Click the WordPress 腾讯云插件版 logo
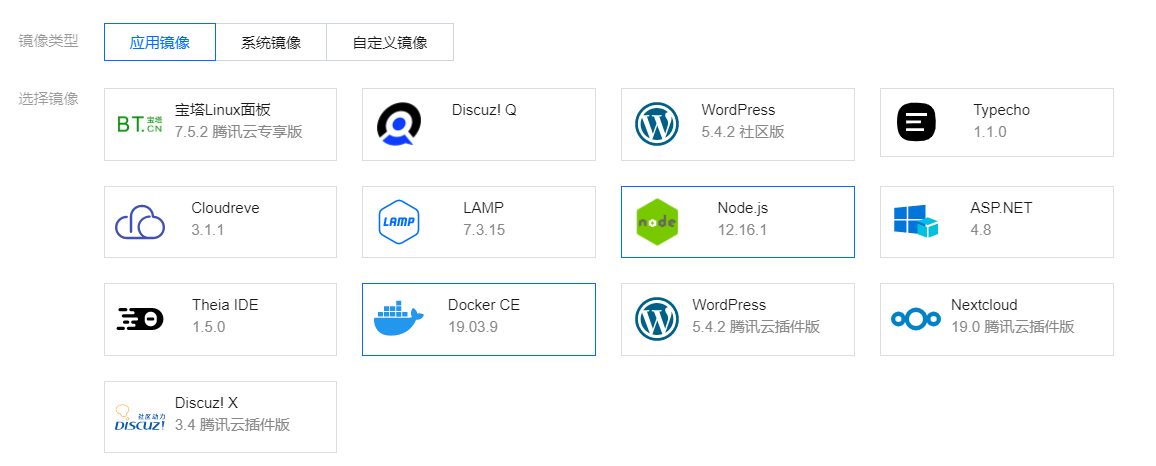The width and height of the screenshot is (1156, 466). click(656, 319)
